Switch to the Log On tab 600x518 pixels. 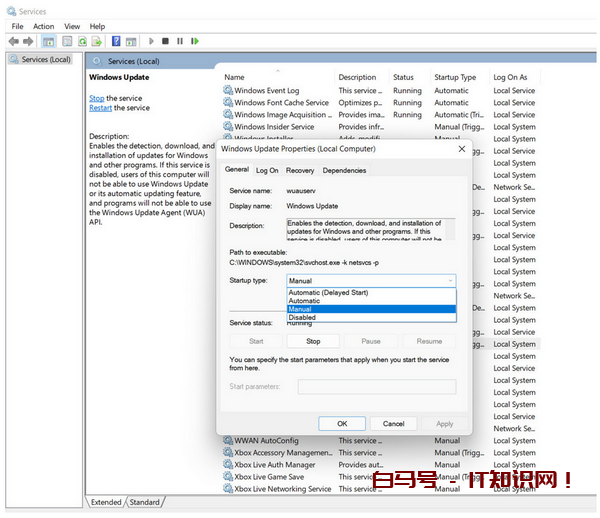click(267, 171)
